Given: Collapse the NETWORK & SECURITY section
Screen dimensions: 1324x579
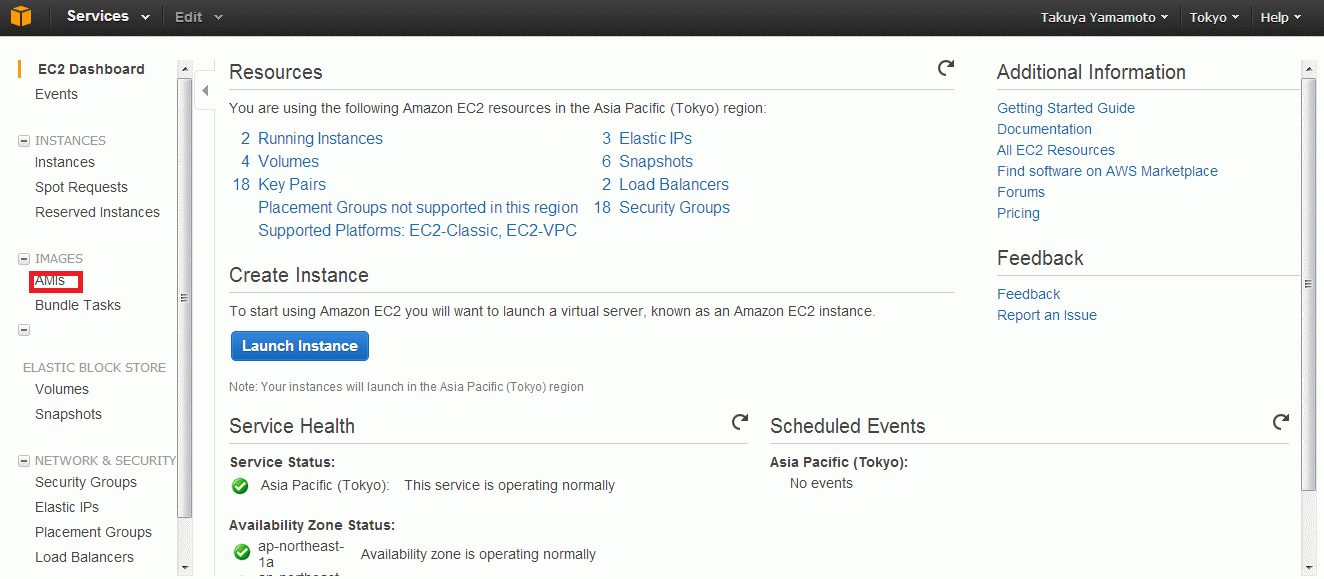Looking at the screenshot, I should click(24, 461).
